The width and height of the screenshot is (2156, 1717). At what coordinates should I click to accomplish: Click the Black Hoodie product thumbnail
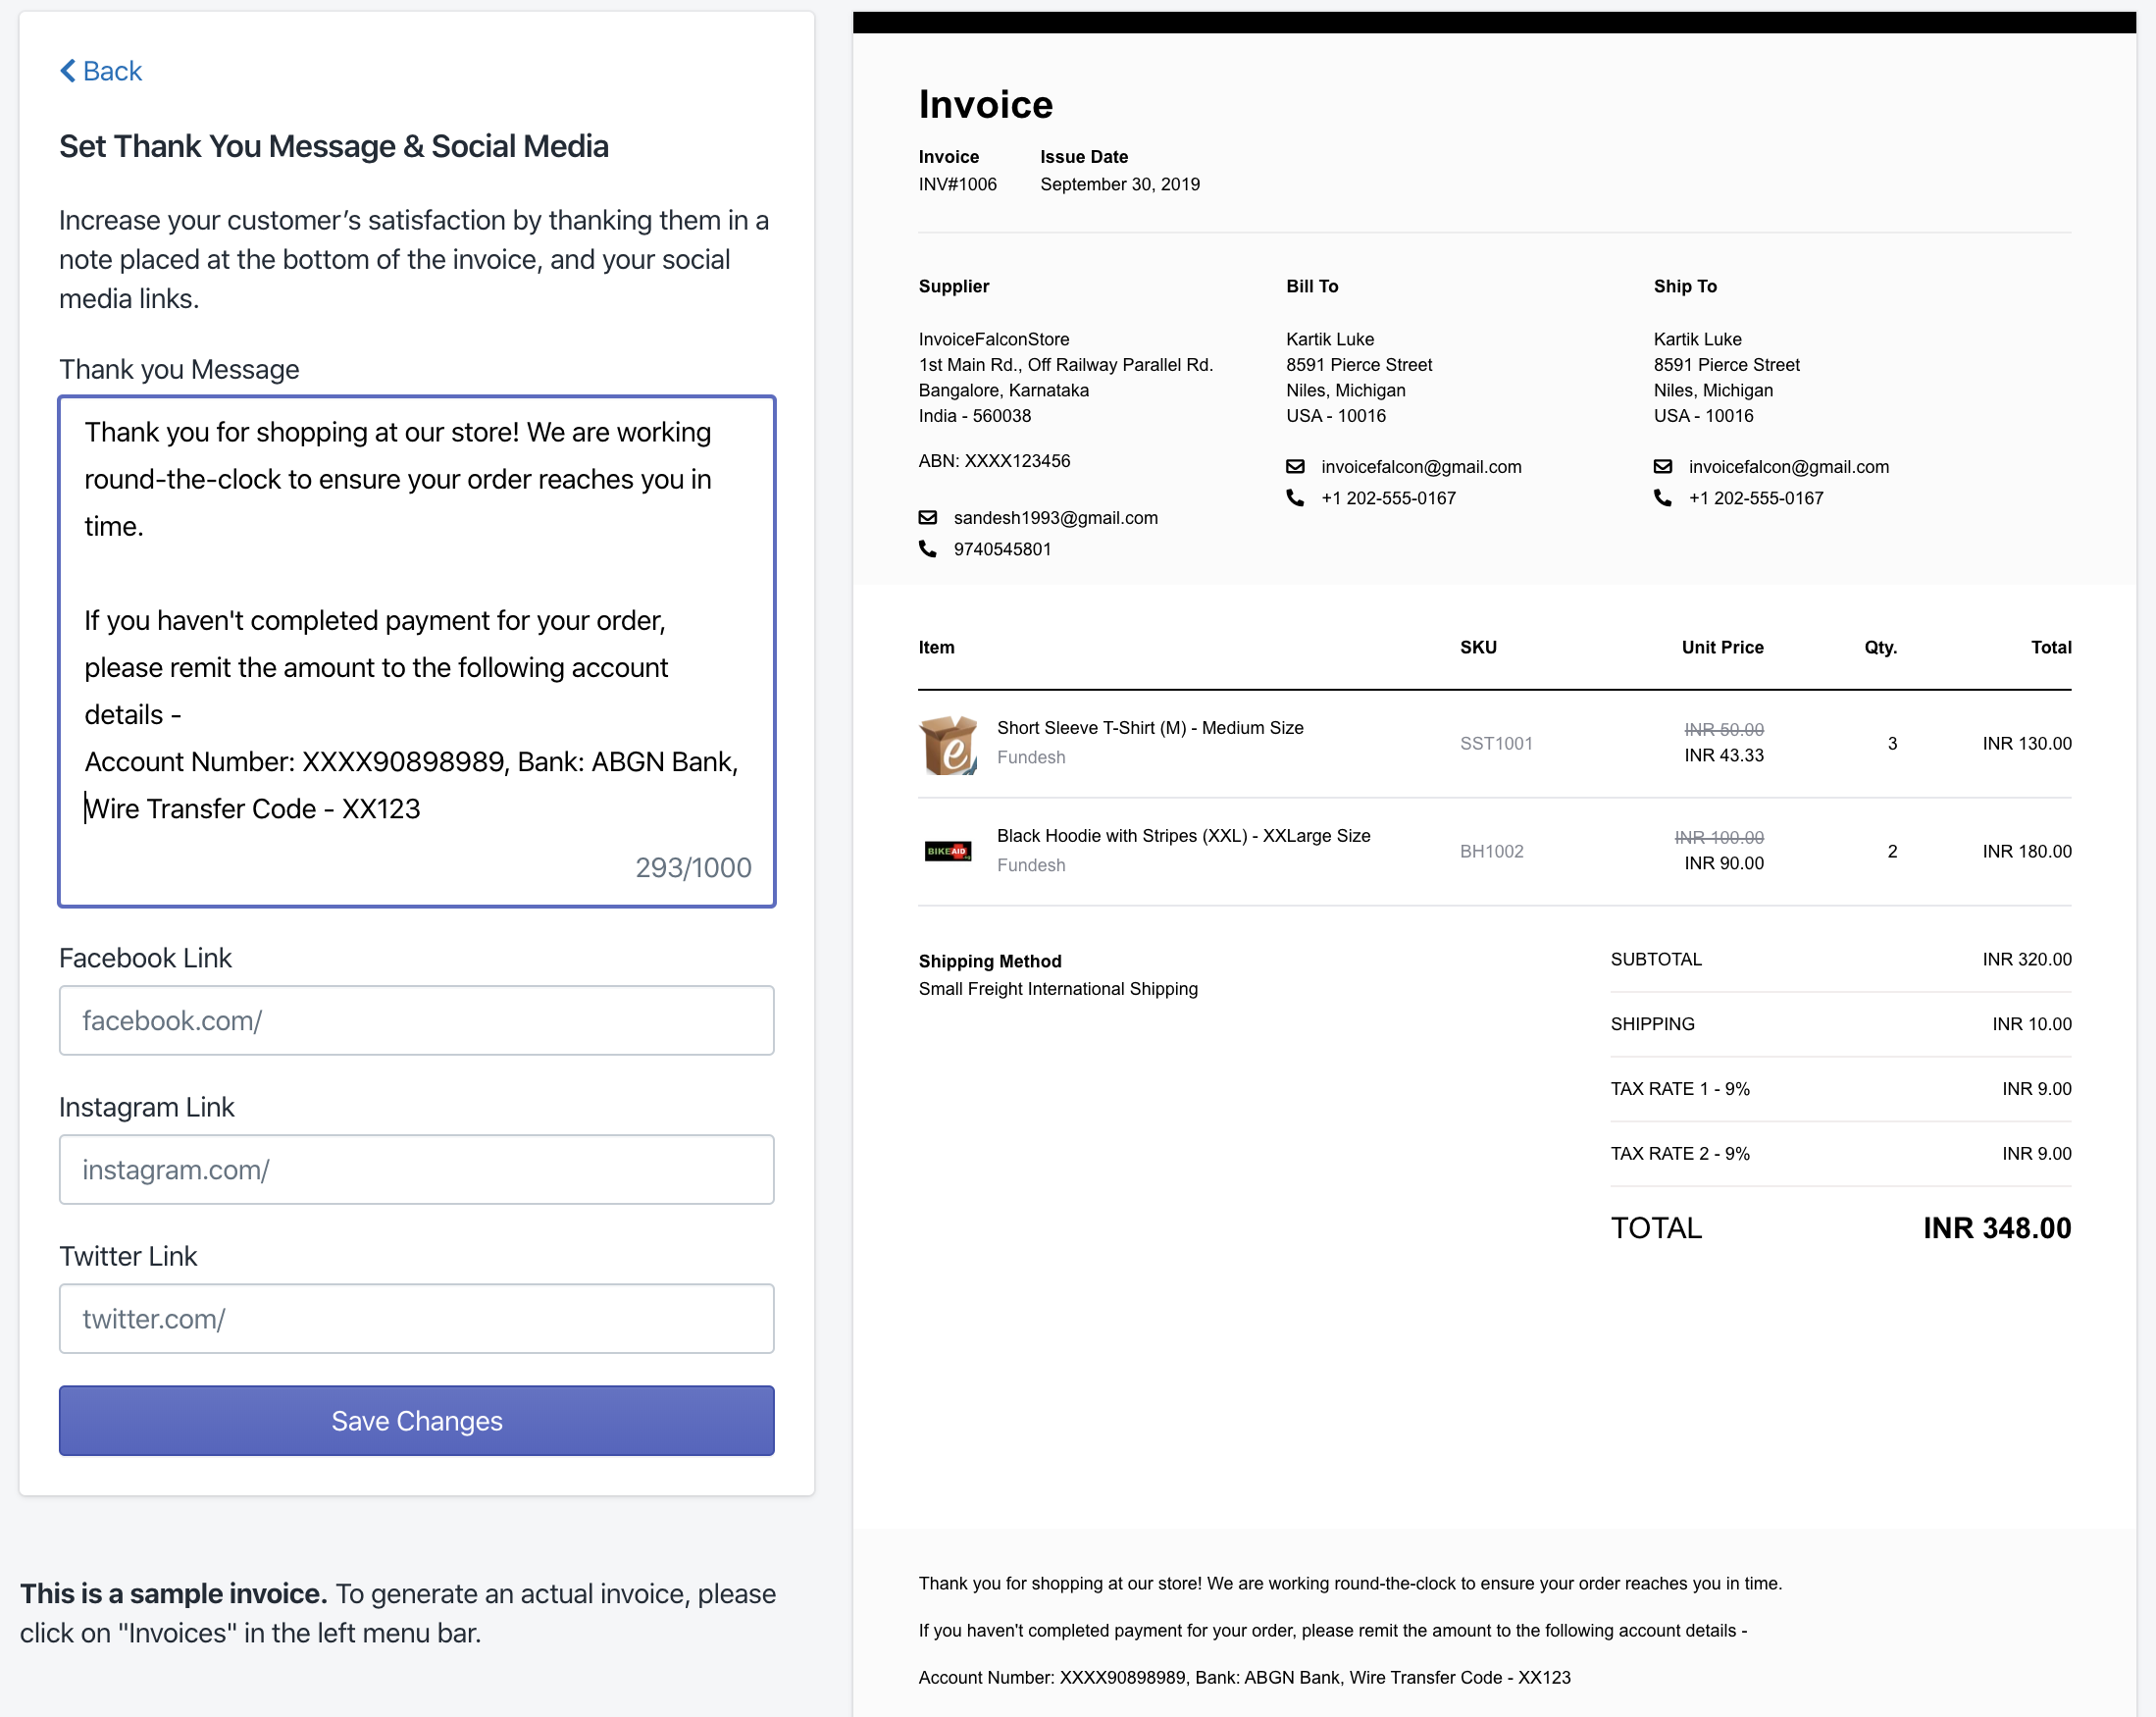(x=948, y=851)
